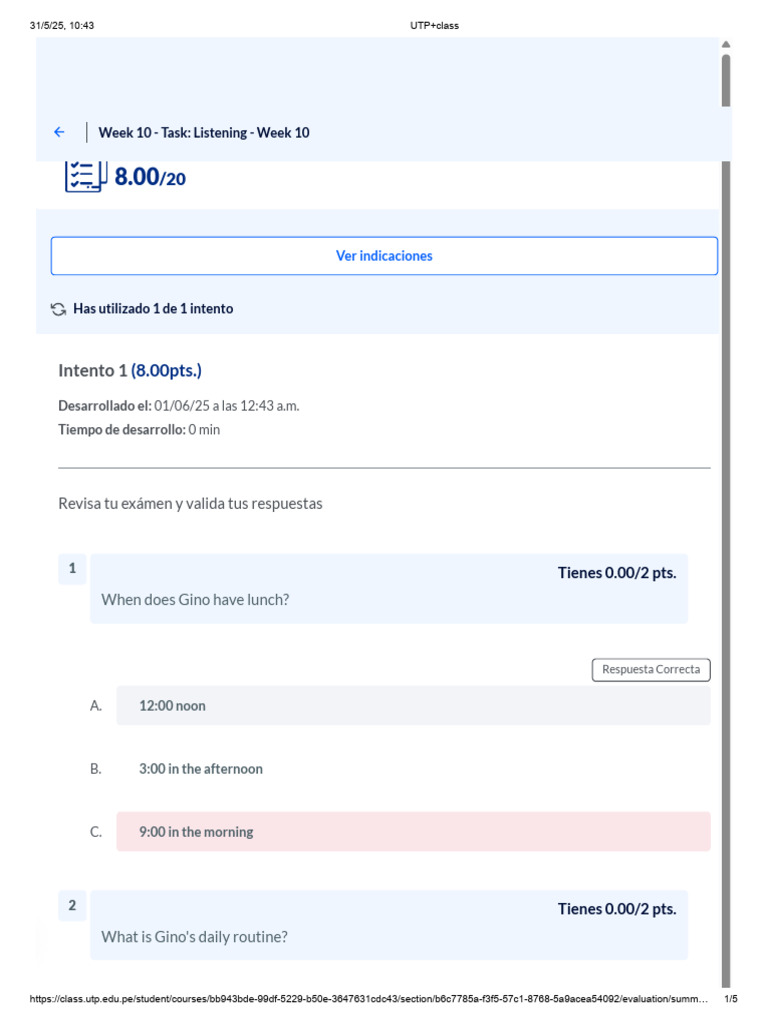Open the Ver indicaciones button
The image size is (768, 1024).
tap(384, 256)
